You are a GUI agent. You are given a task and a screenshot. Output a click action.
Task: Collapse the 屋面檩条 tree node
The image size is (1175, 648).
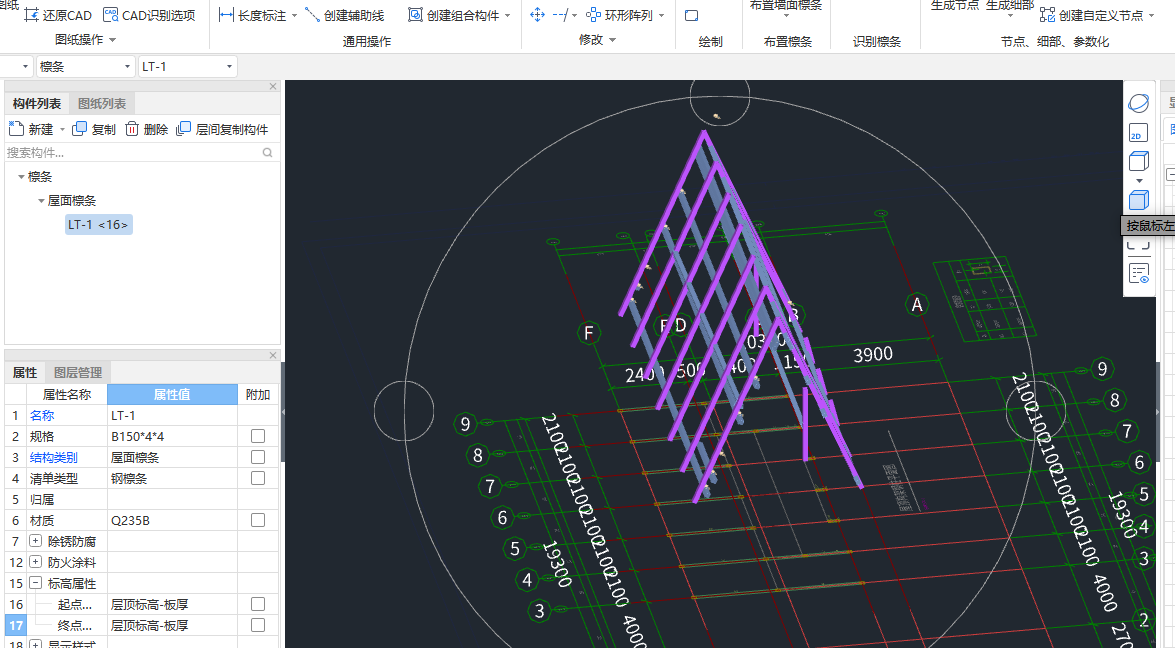(x=41, y=201)
